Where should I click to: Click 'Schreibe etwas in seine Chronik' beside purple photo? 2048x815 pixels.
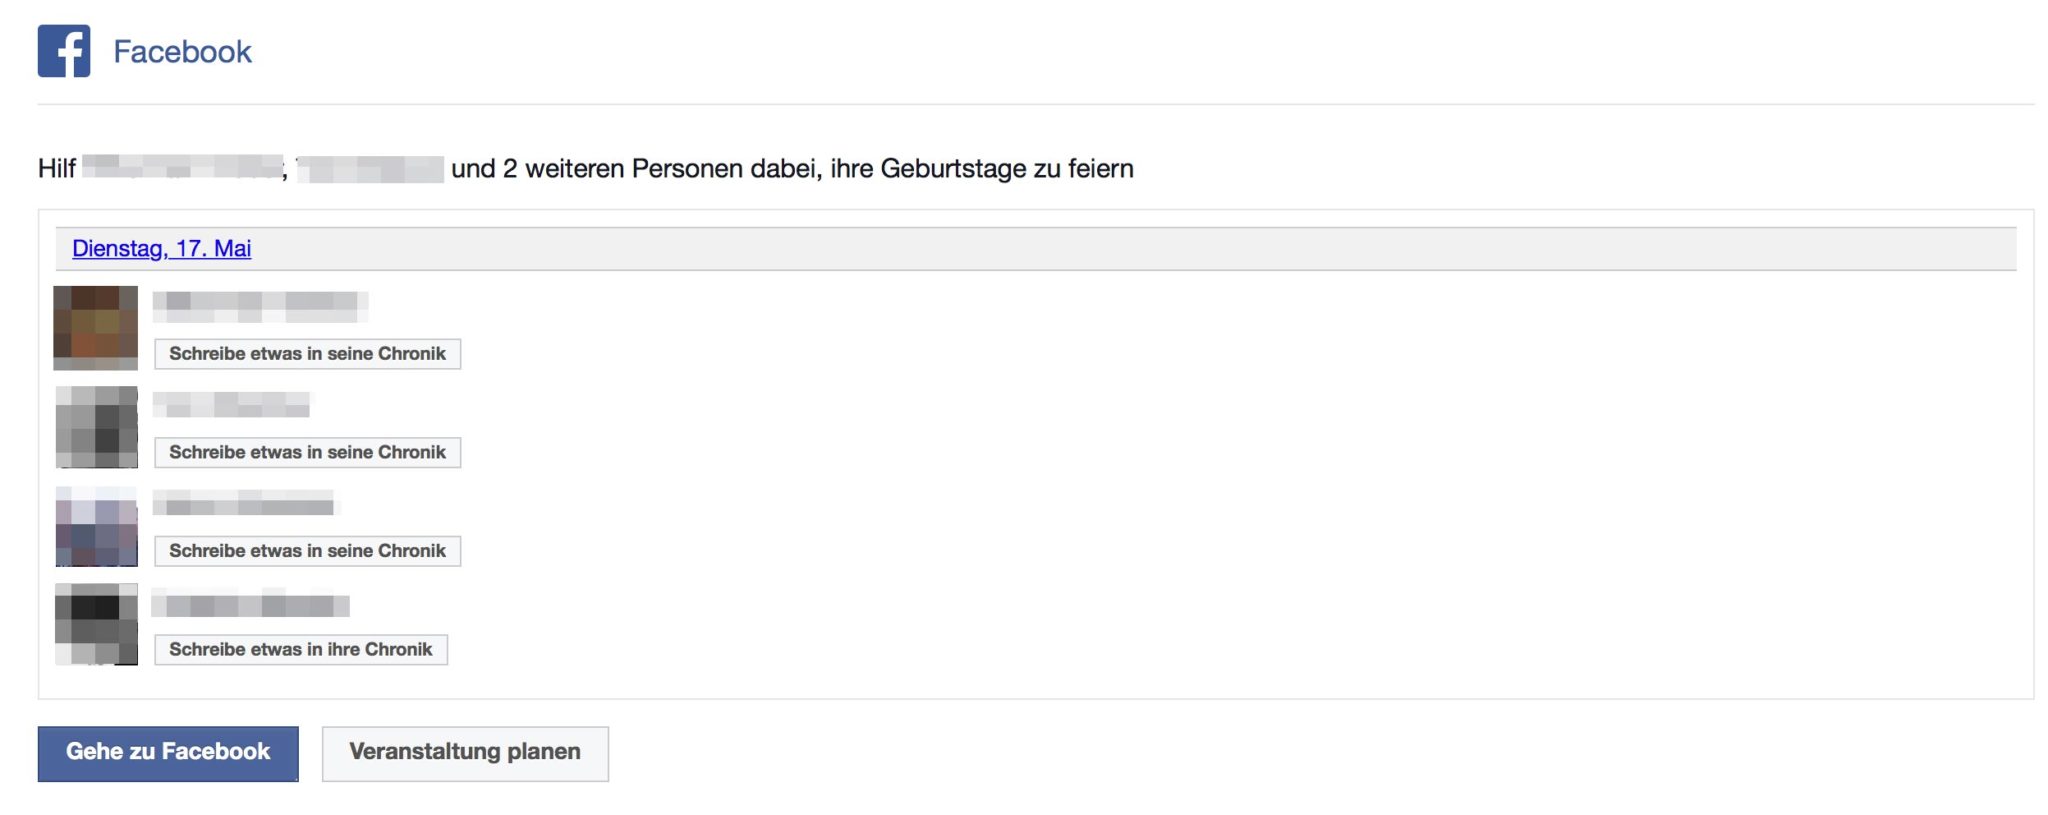pos(307,551)
